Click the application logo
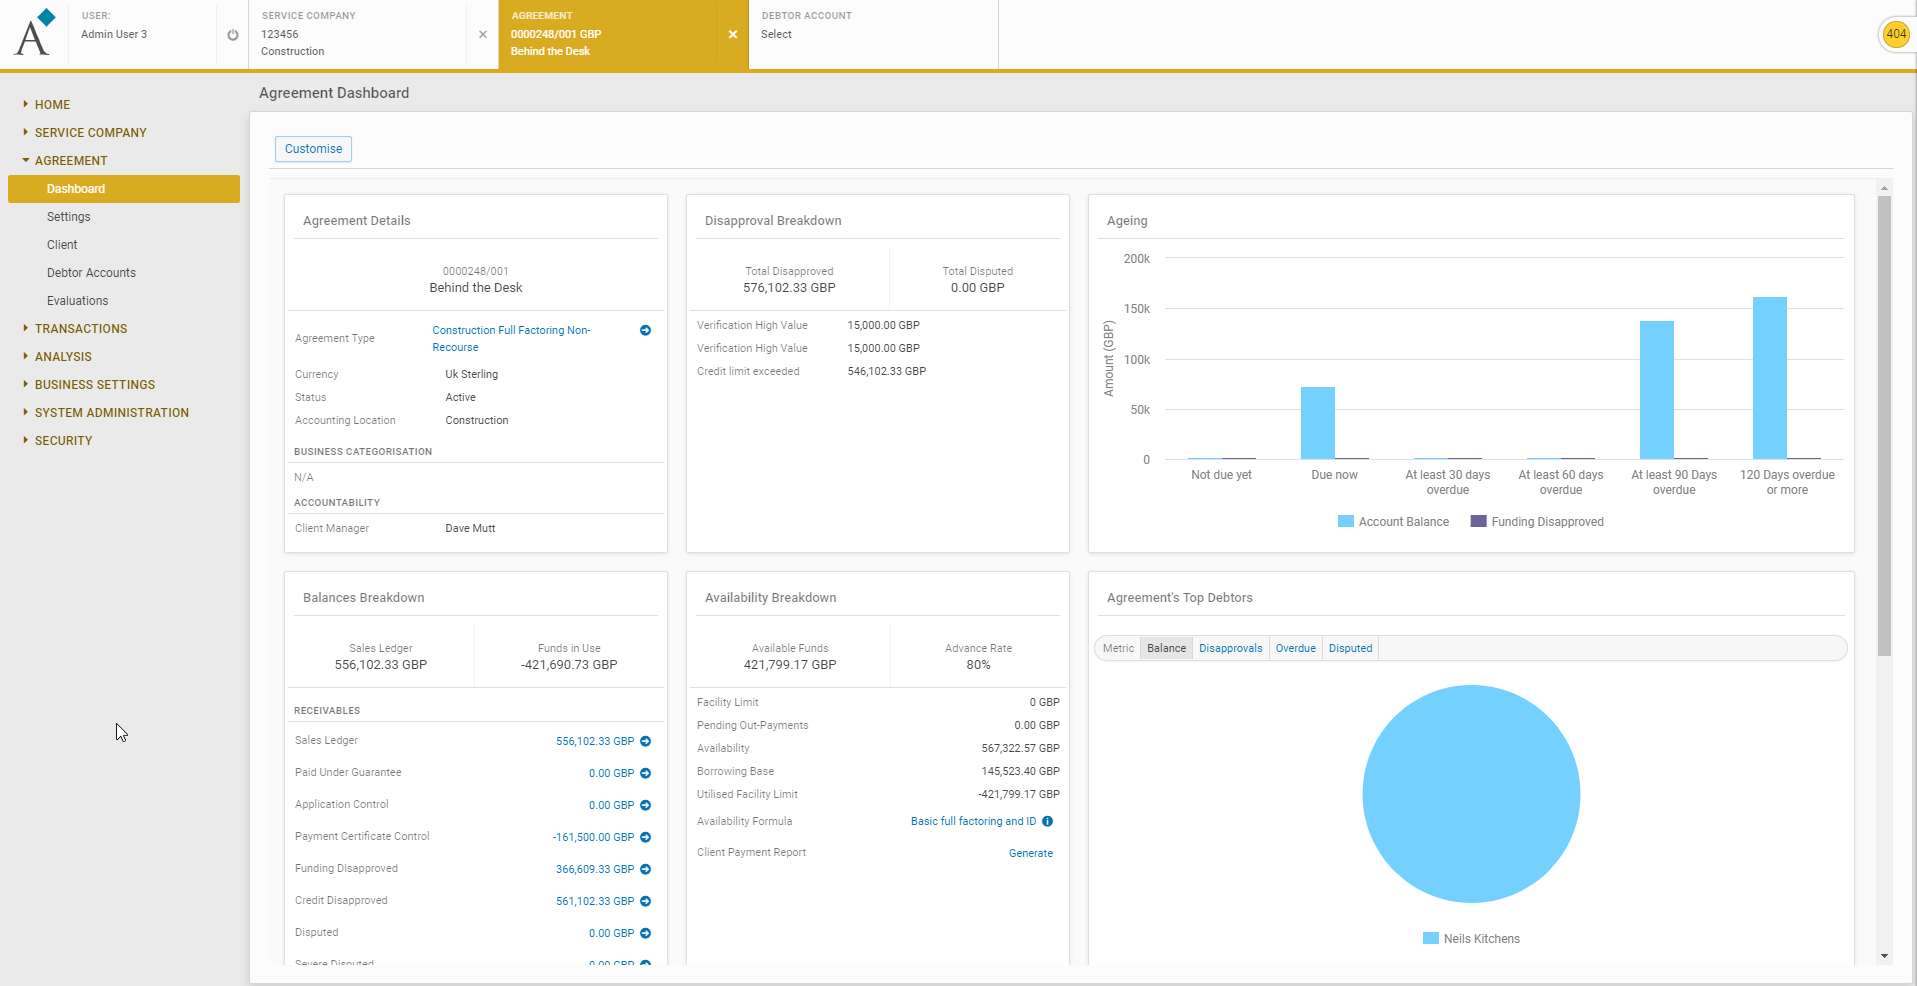1917x986 pixels. [x=35, y=33]
